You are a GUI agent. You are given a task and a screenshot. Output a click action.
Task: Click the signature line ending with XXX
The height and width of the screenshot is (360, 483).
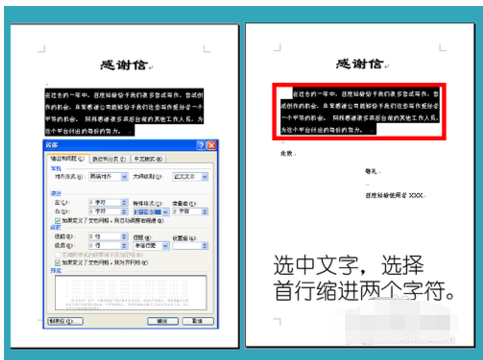coord(394,195)
